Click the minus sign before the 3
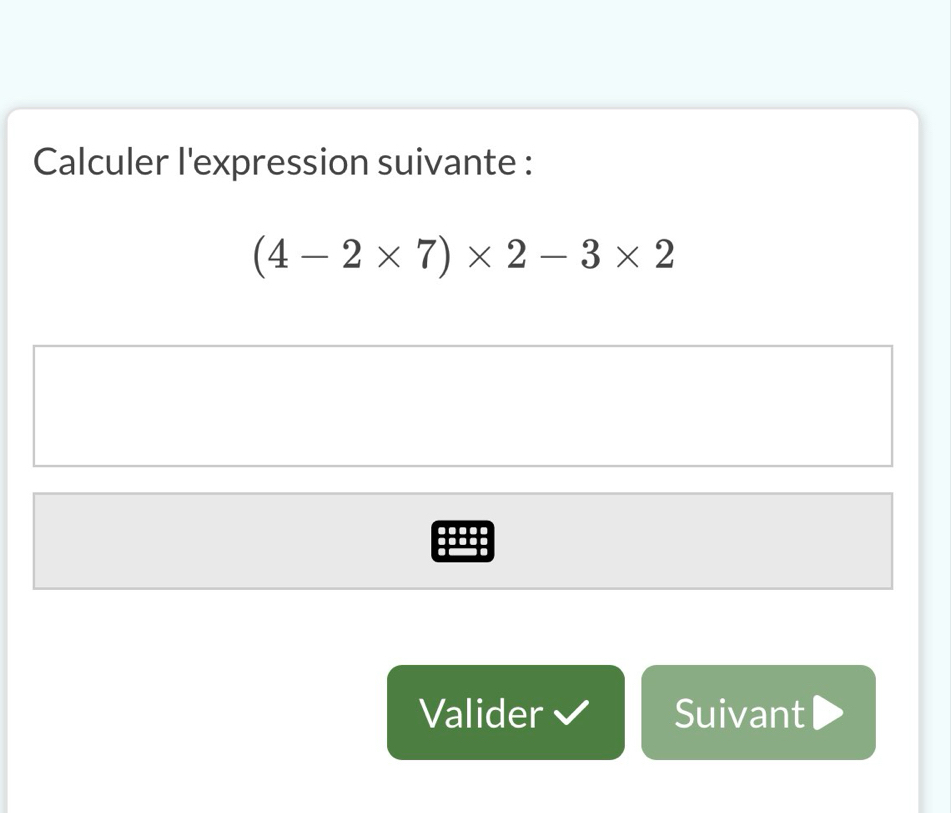This screenshot has width=951, height=813. (x=554, y=257)
